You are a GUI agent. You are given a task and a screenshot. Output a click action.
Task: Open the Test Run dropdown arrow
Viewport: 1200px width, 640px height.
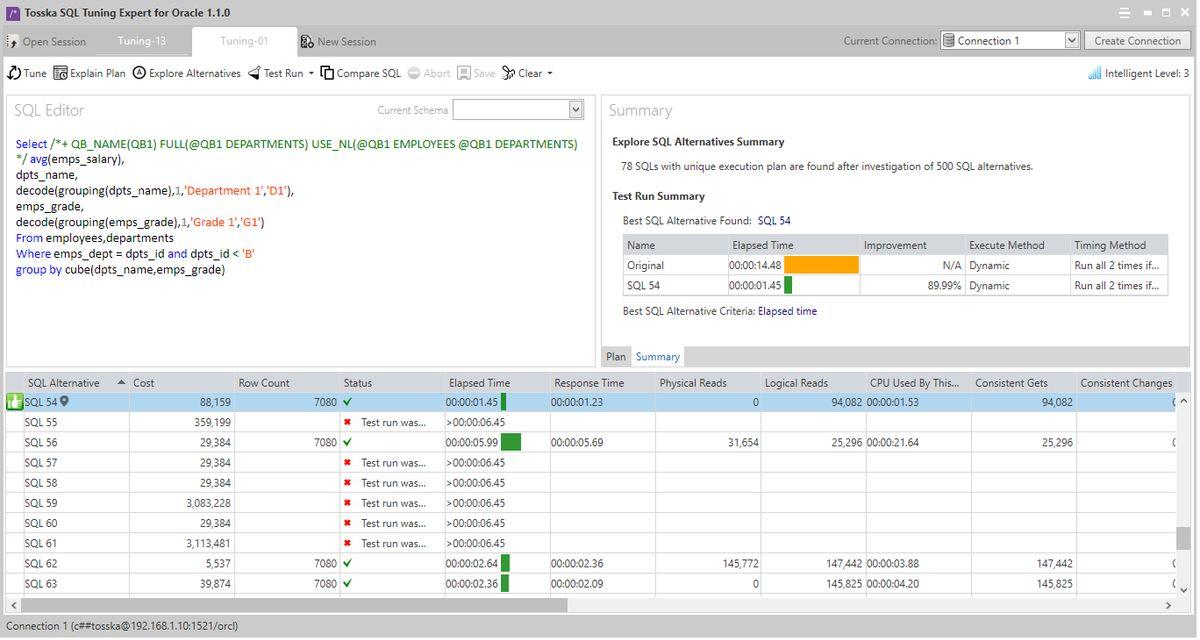point(311,74)
